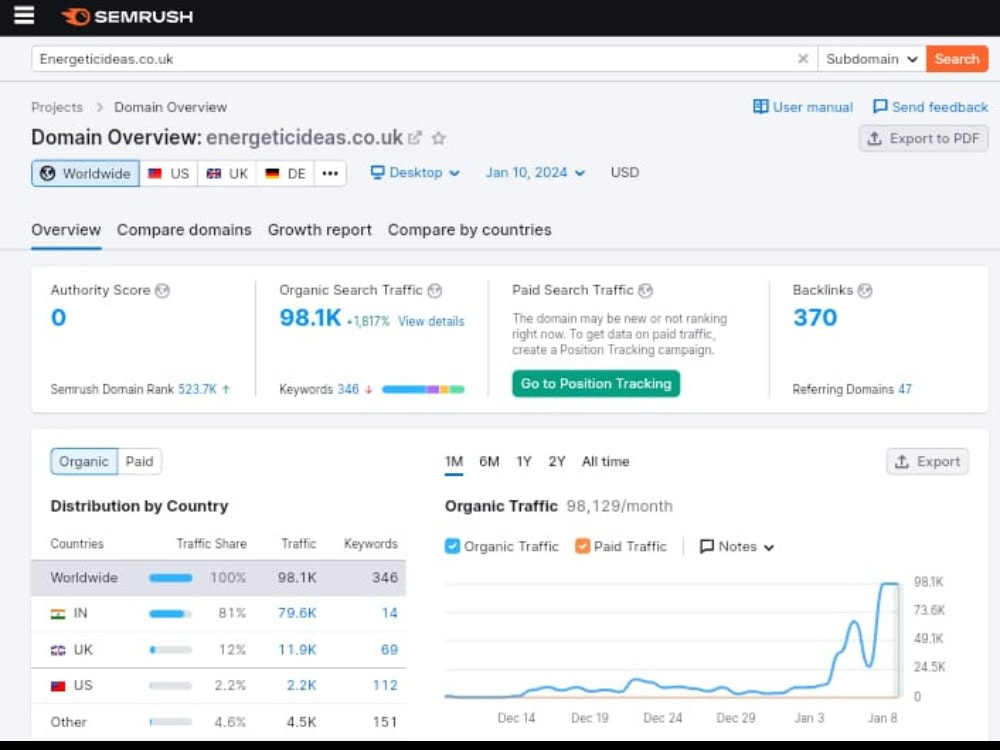
Task: Click Keywords down arrow indicator
Action: click(x=368, y=390)
